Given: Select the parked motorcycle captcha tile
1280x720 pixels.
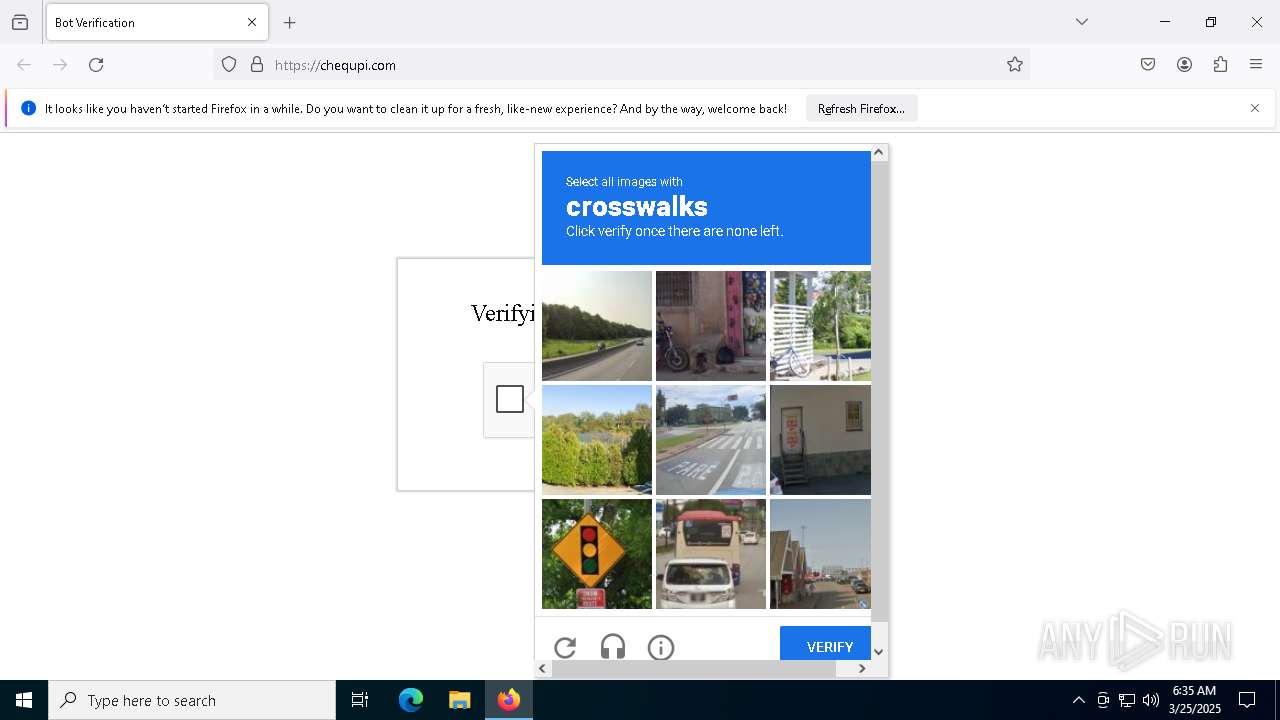Looking at the screenshot, I should pyautogui.click(x=711, y=326).
